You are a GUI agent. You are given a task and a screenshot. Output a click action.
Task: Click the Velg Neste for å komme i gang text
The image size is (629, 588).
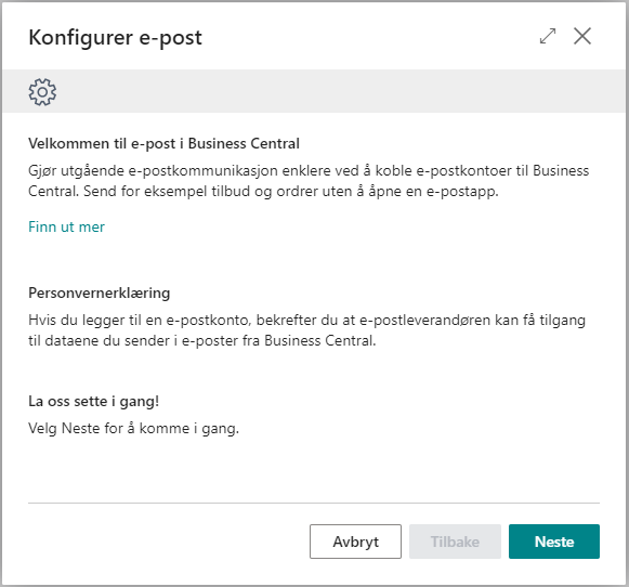(134, 428)
